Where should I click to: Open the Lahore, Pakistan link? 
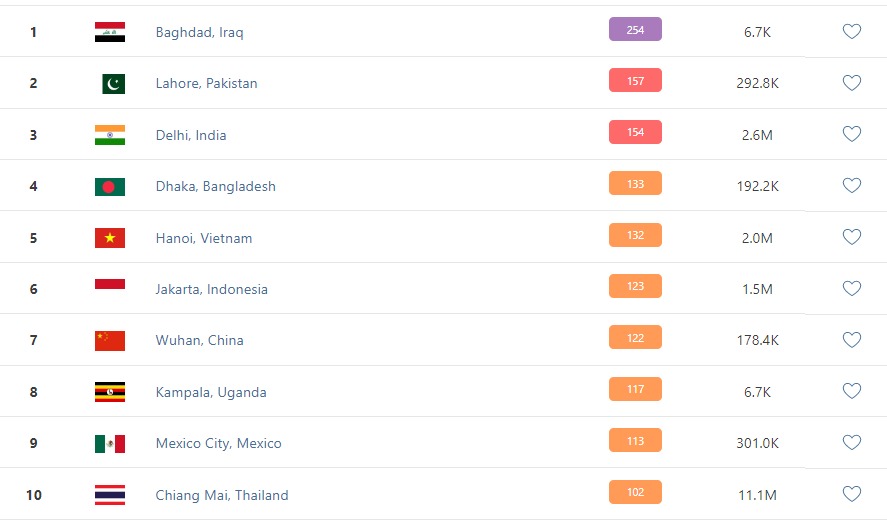206,83
